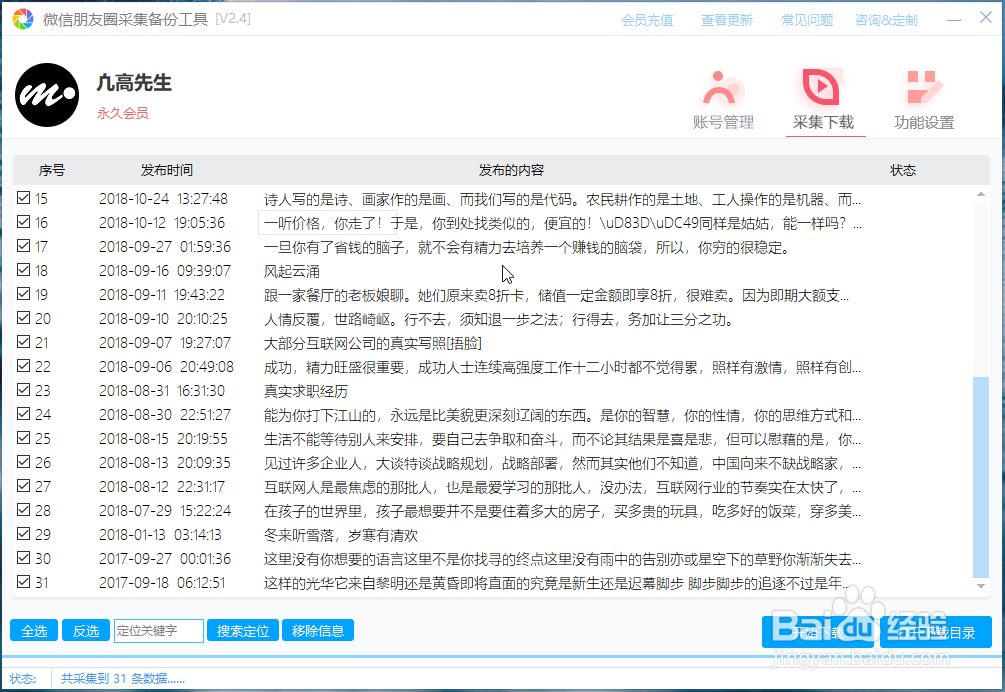The height and width of the screenshot is (692, 1005).
Task: Switch to the 功能设置 tab label
Action: [924, 122]
